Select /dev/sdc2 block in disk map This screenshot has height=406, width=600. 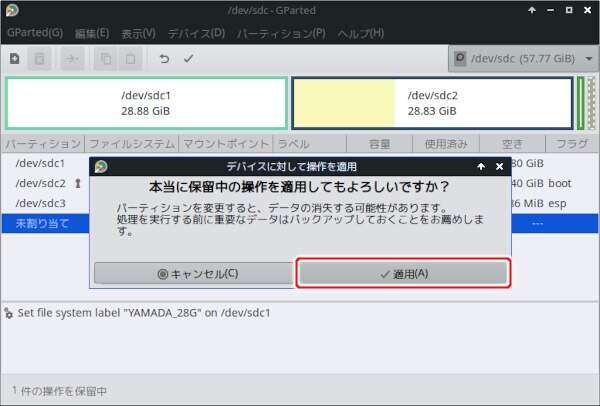[432, 103]
